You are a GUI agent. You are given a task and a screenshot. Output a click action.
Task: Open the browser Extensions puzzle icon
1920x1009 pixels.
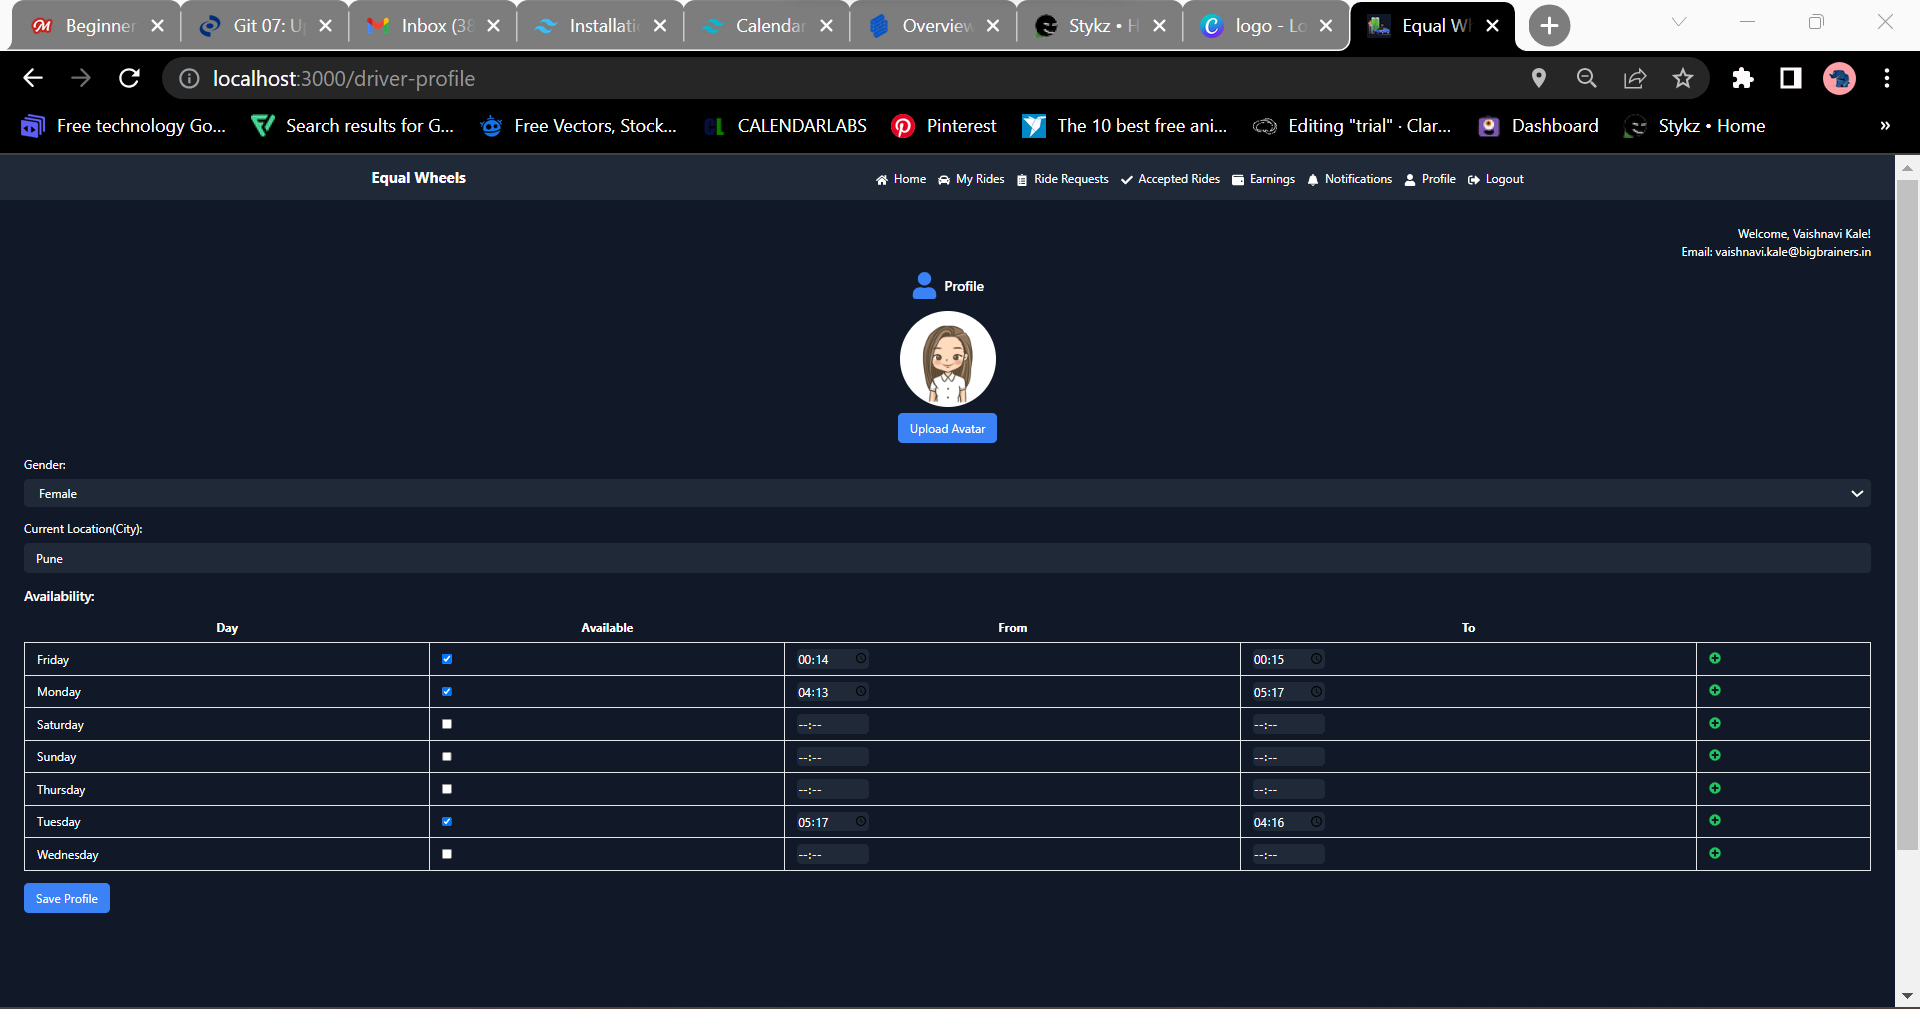point(1743,78)
